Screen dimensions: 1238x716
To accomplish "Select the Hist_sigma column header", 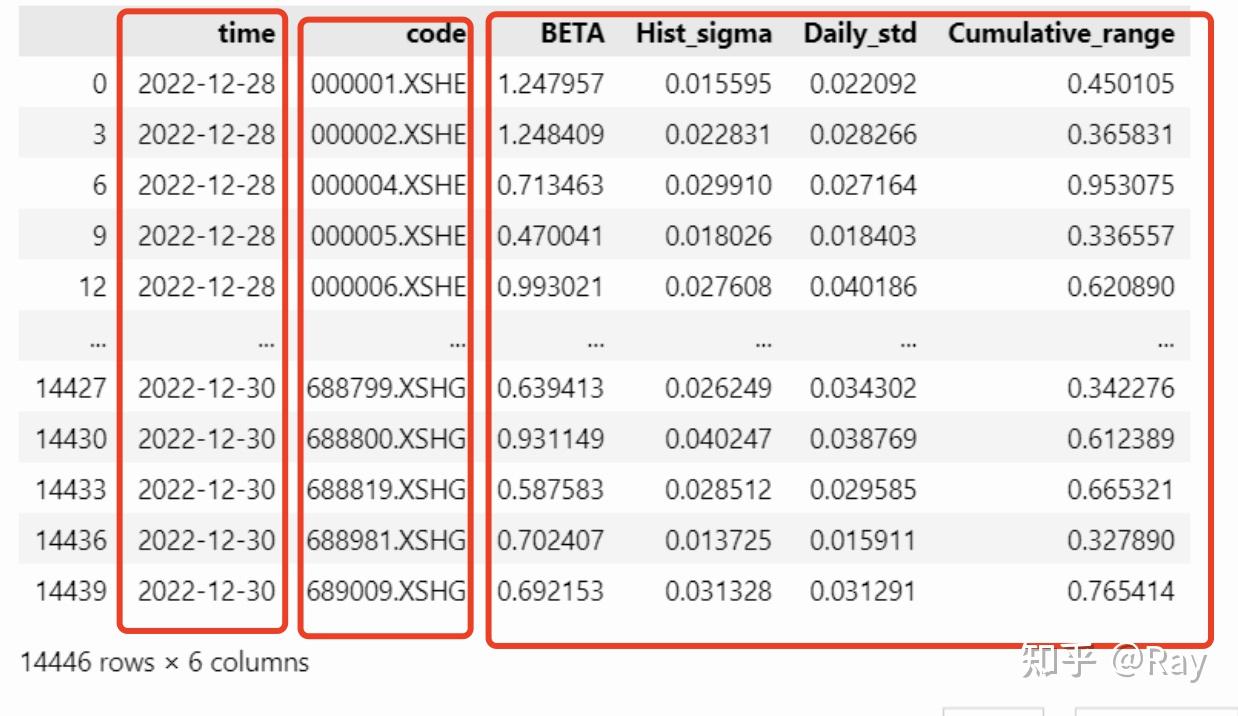I will pos(704,33).
